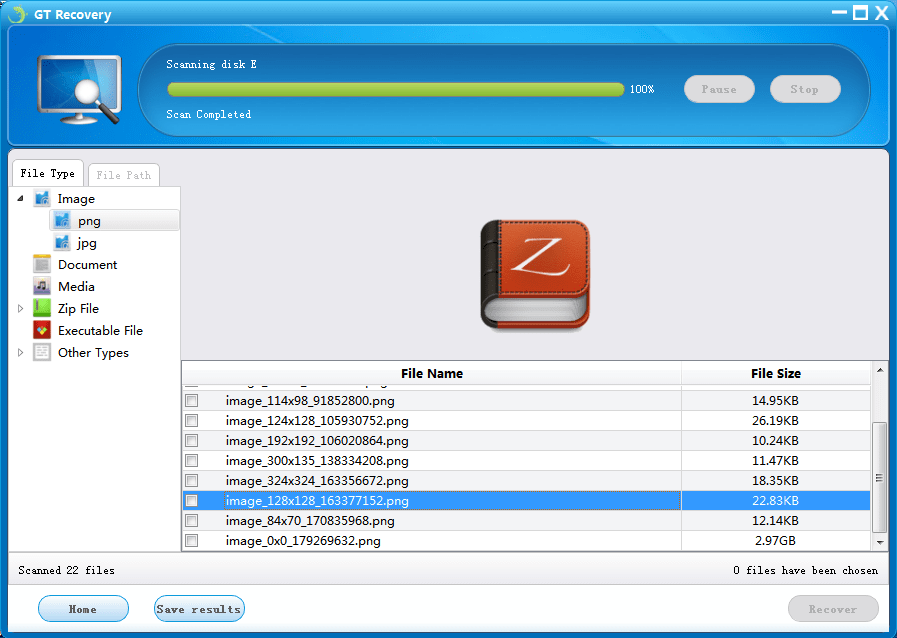Screen dimensions: 897x638
Task: Expand the Zip File tree node
Action: (x=21, y=308)
